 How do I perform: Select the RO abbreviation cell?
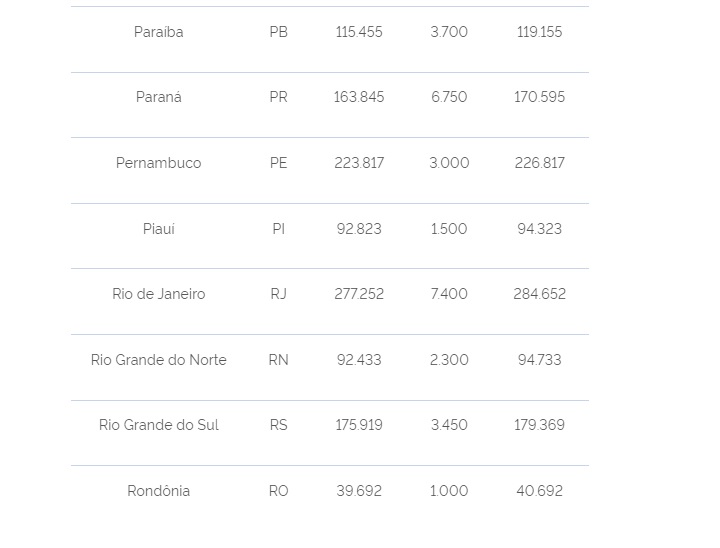point(278,491)
